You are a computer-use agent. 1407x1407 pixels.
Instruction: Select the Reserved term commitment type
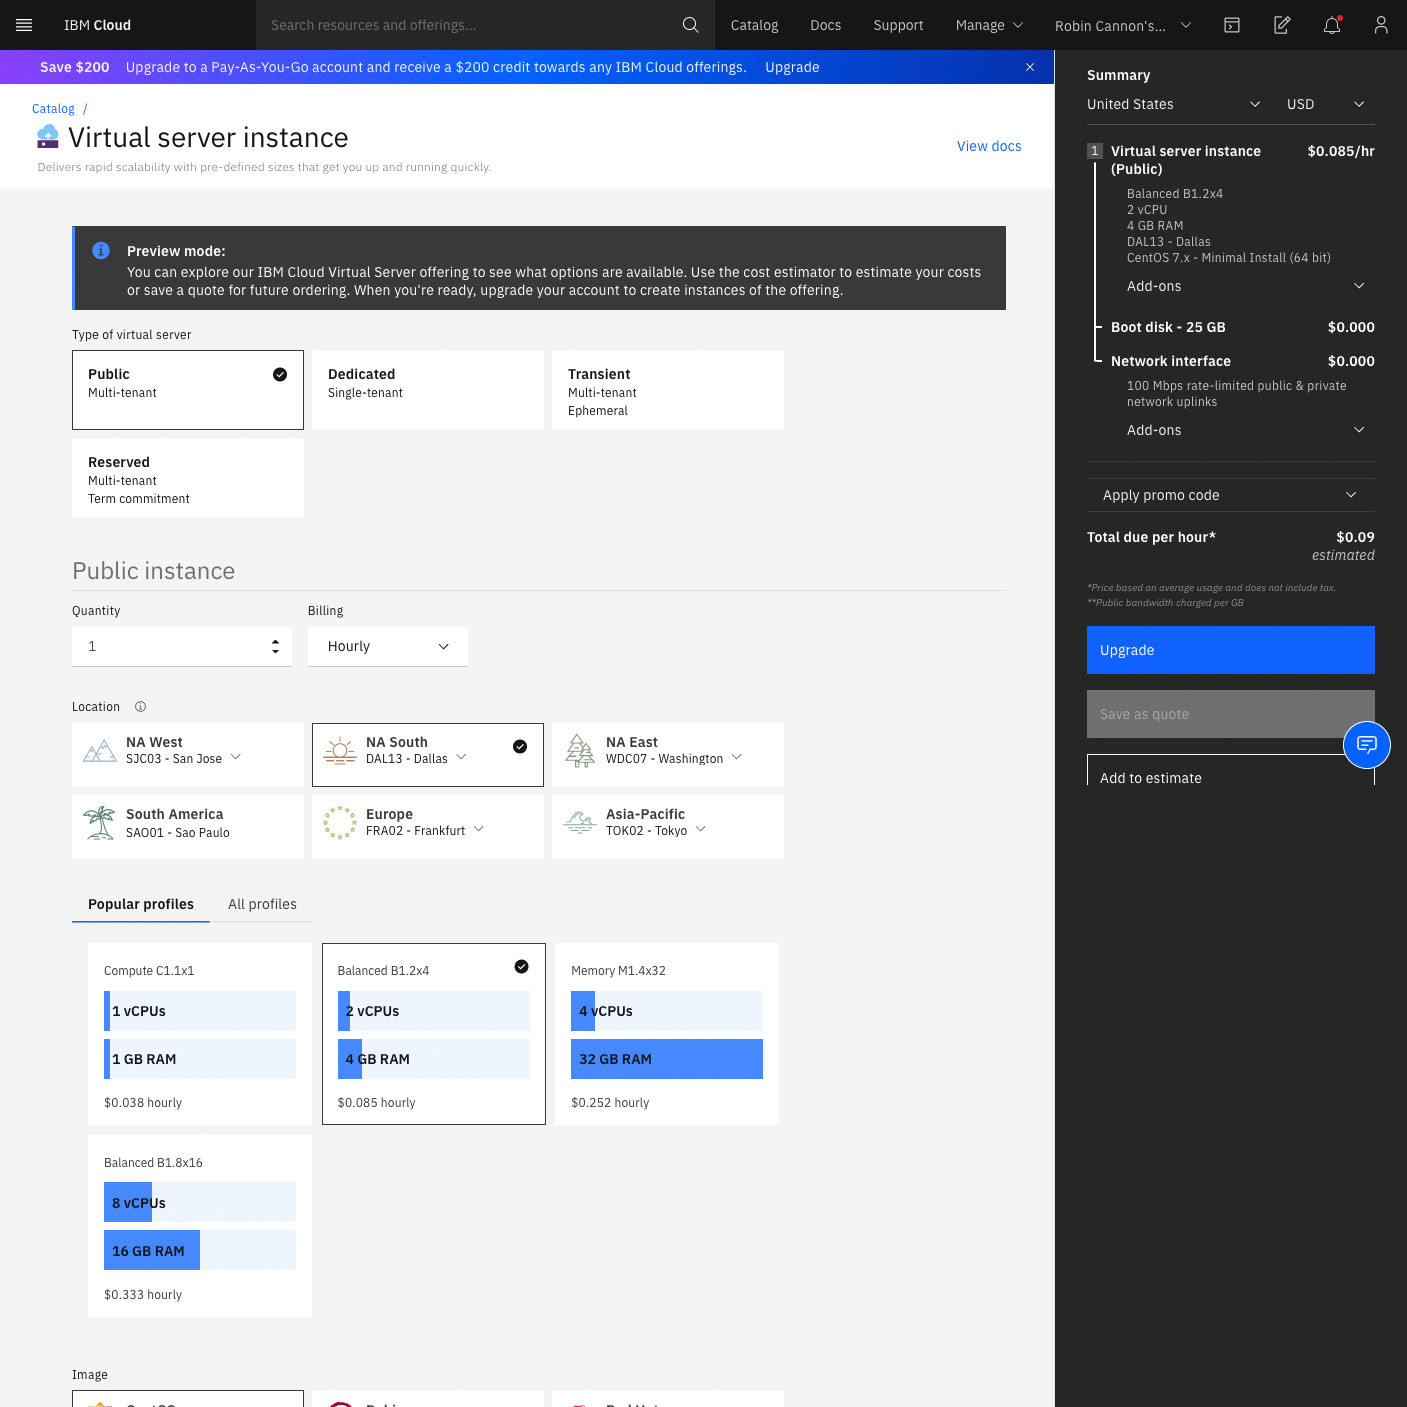click(x=188, y=478)
